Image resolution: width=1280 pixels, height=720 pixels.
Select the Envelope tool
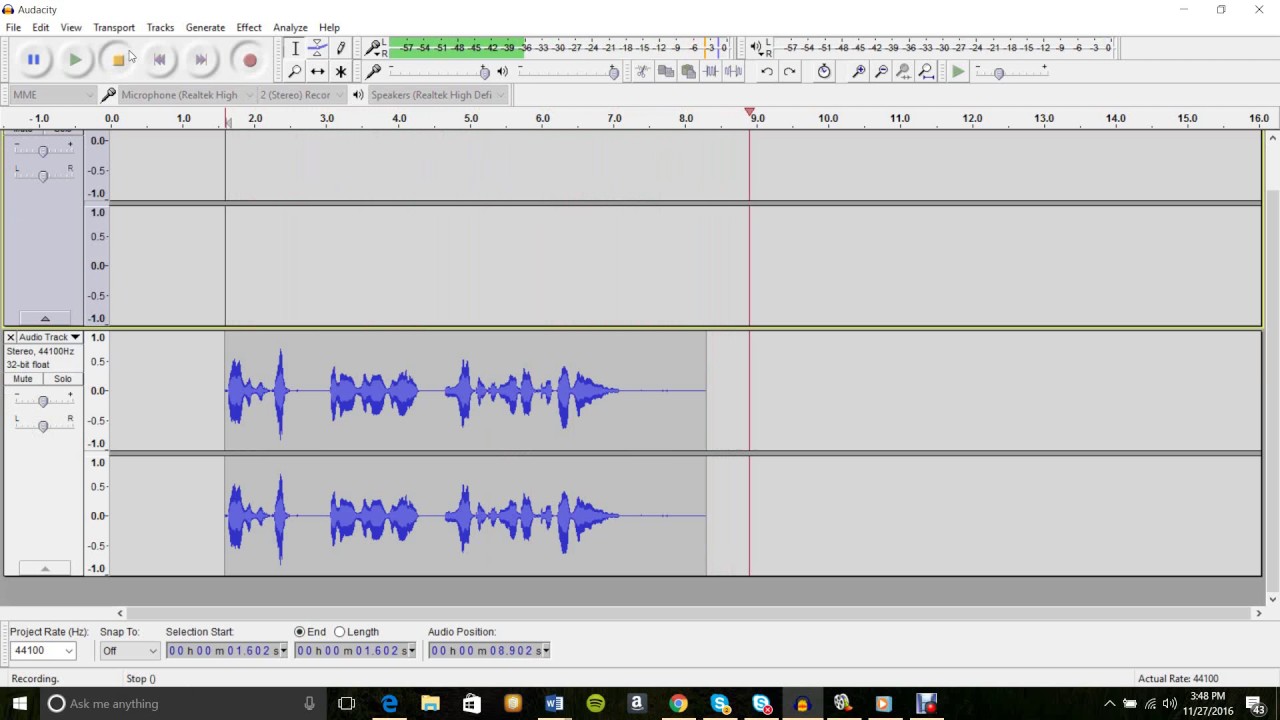pos(317,48)
